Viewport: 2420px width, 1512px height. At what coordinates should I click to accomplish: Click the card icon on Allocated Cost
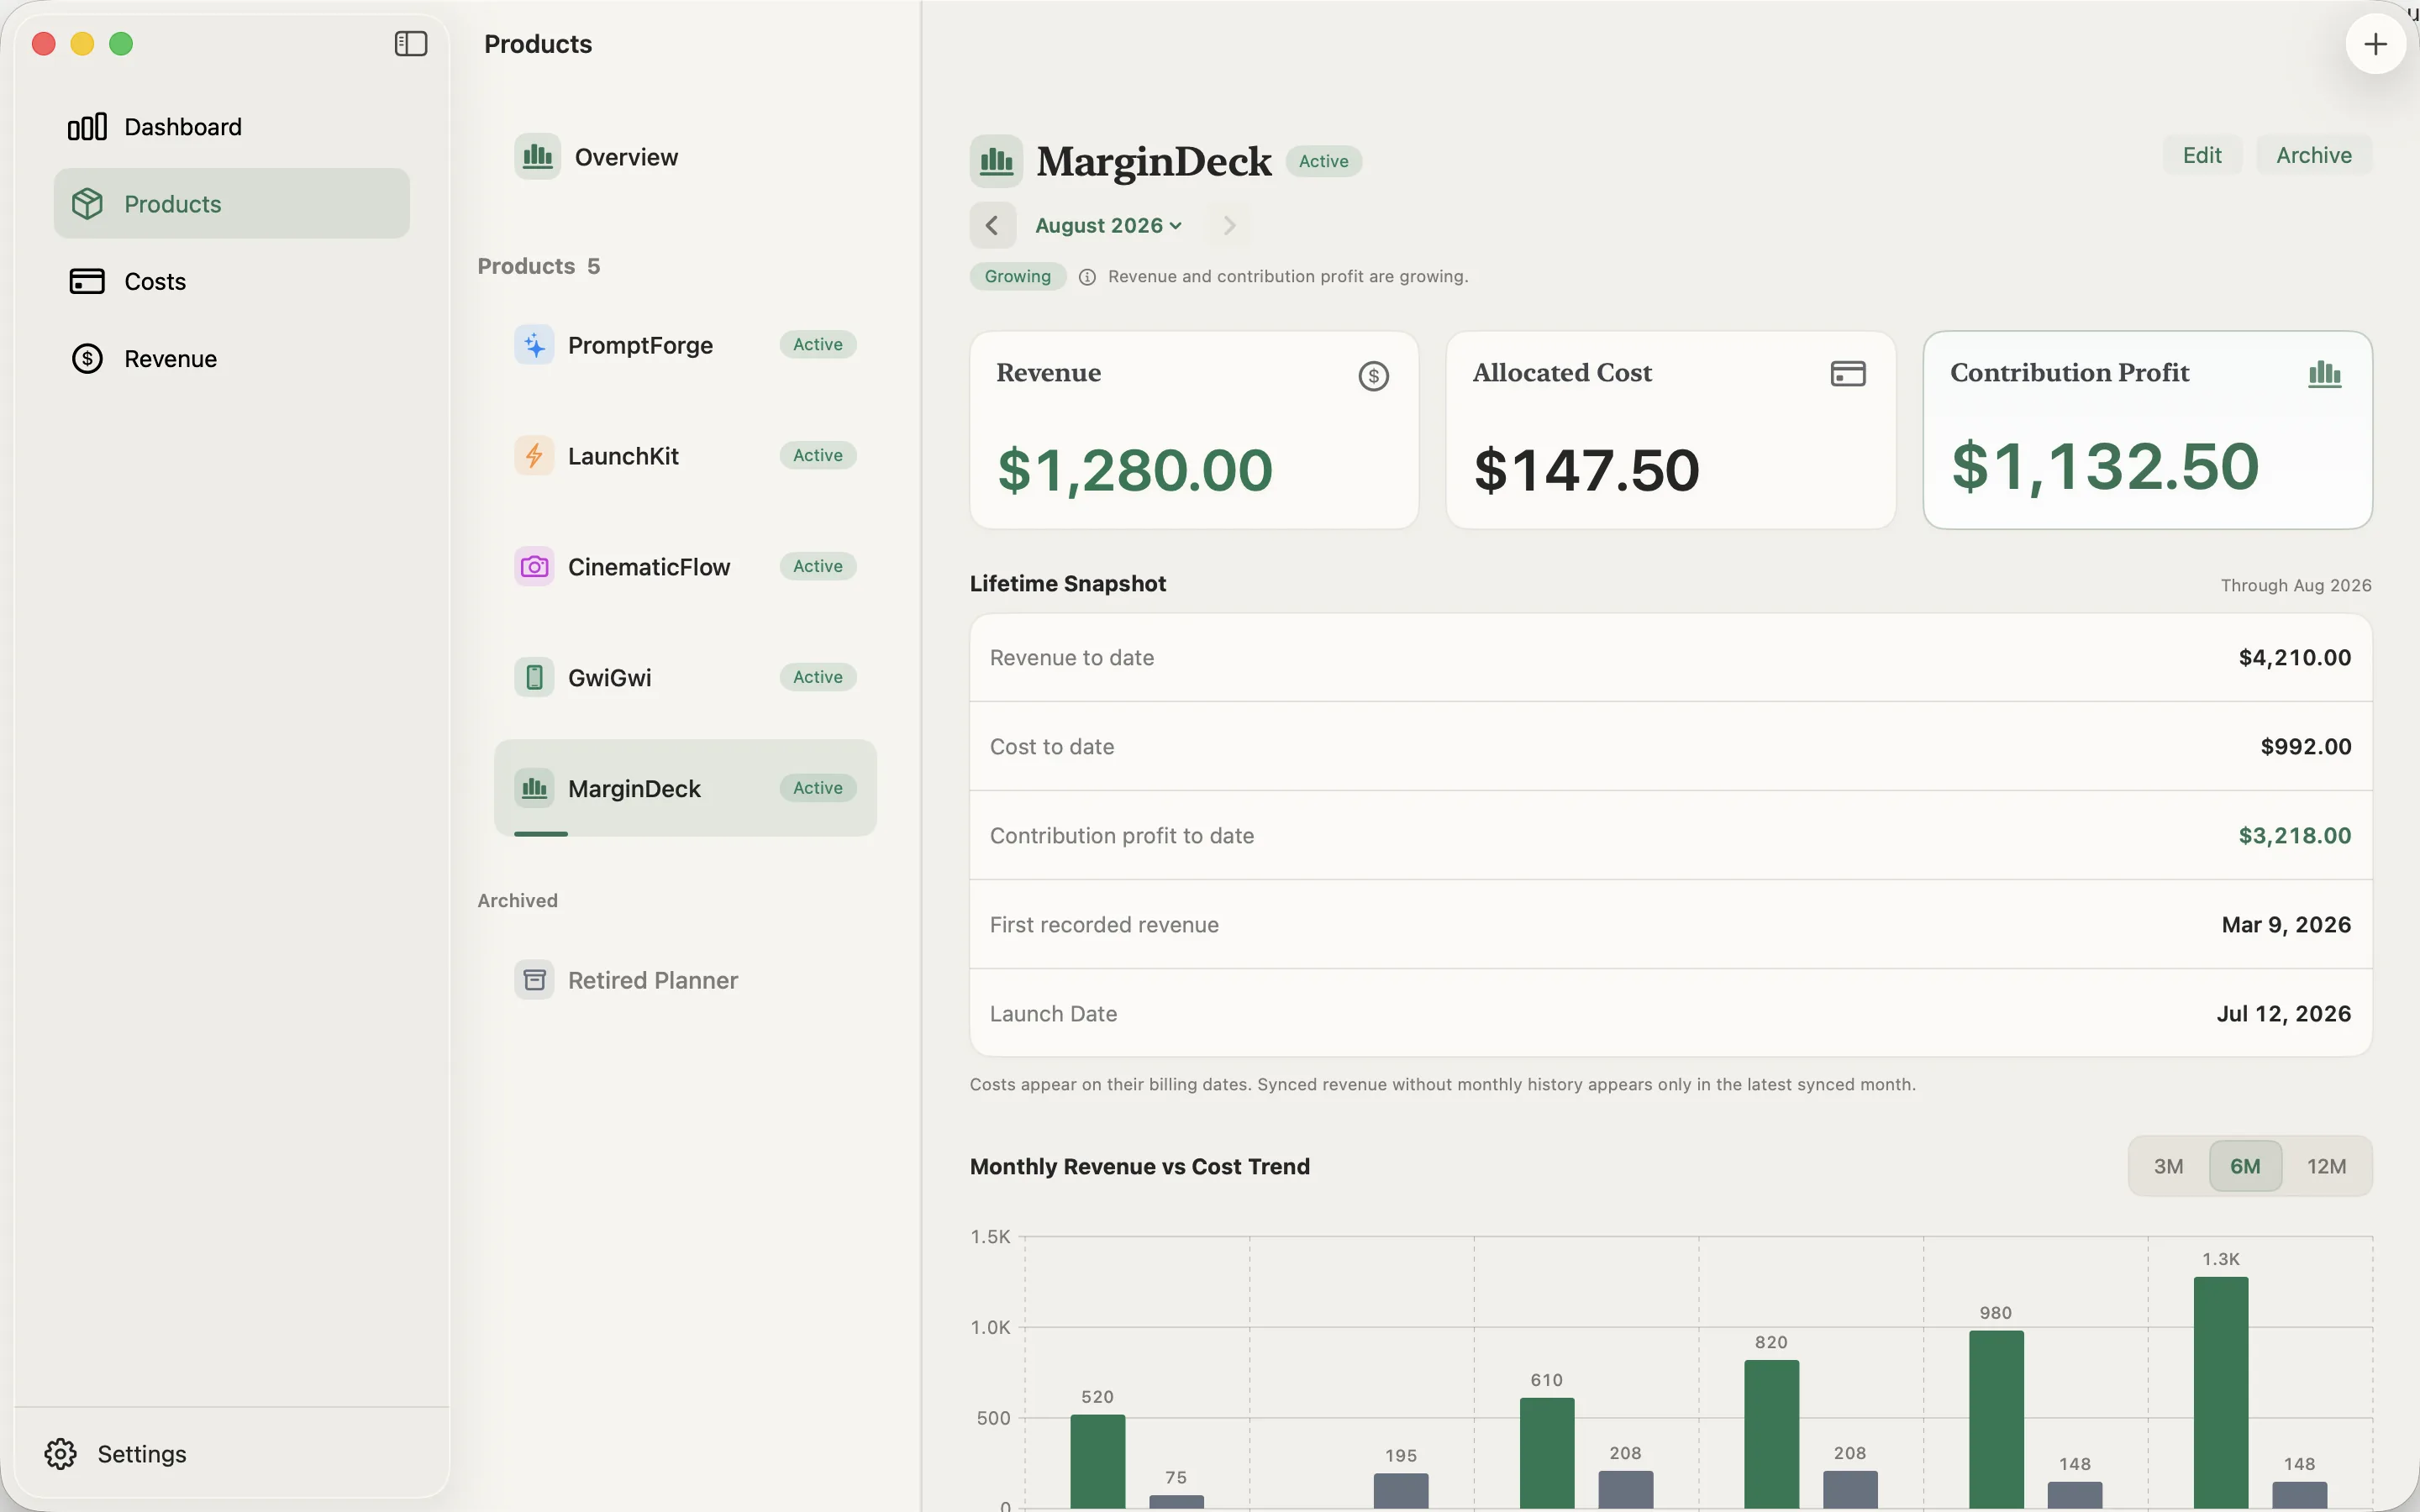(1847, 374)
